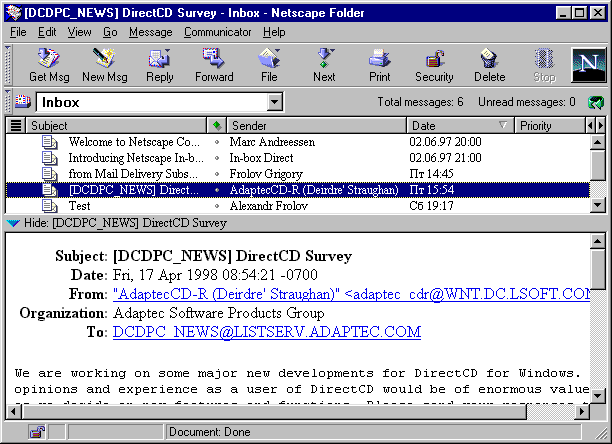Open the Message menu
The width and height of the screenshot is (612, 444).
pos(151,32)
